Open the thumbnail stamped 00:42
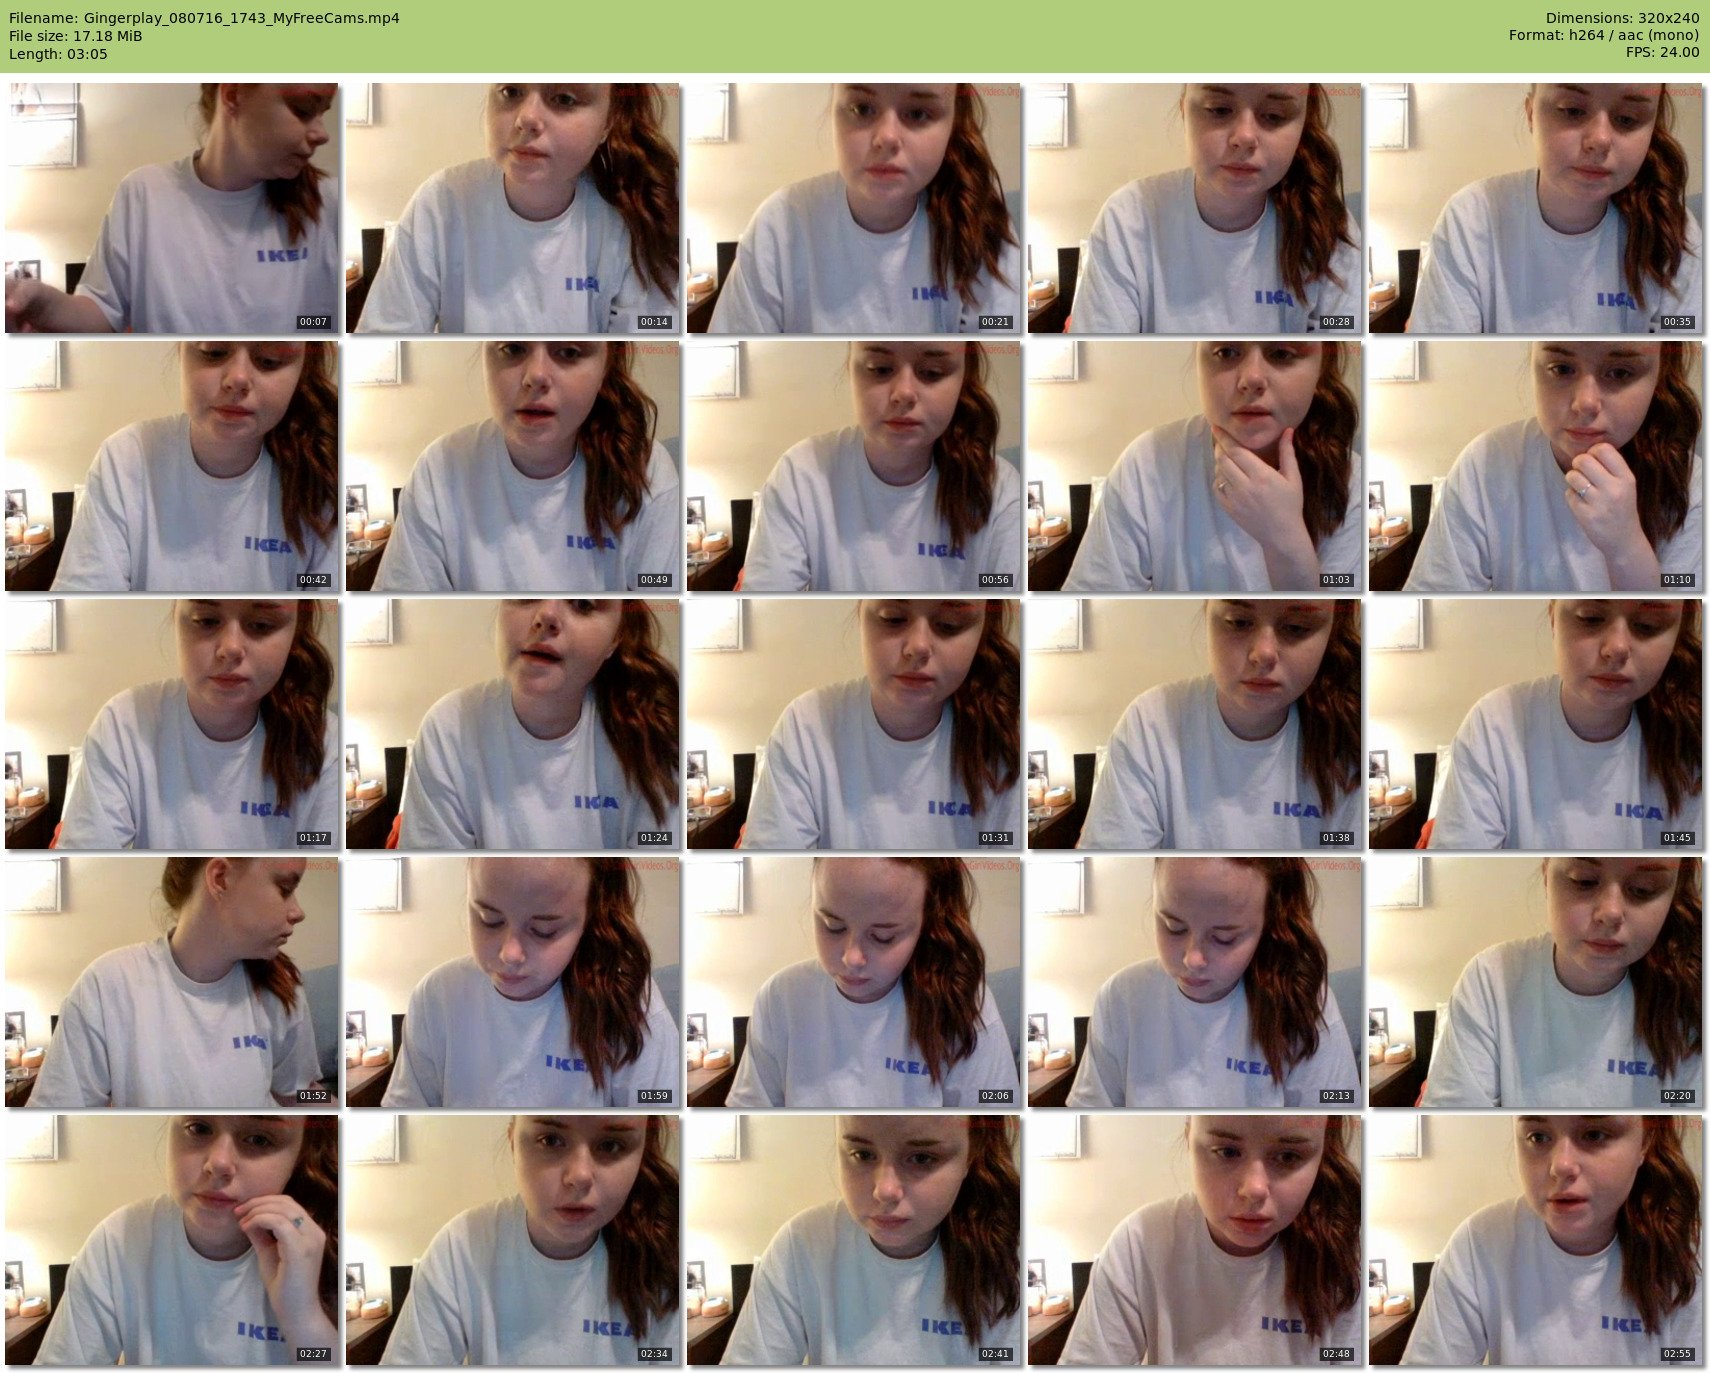The height and width of the screenshot is (1373, 1710). click(x=172, y=466)
